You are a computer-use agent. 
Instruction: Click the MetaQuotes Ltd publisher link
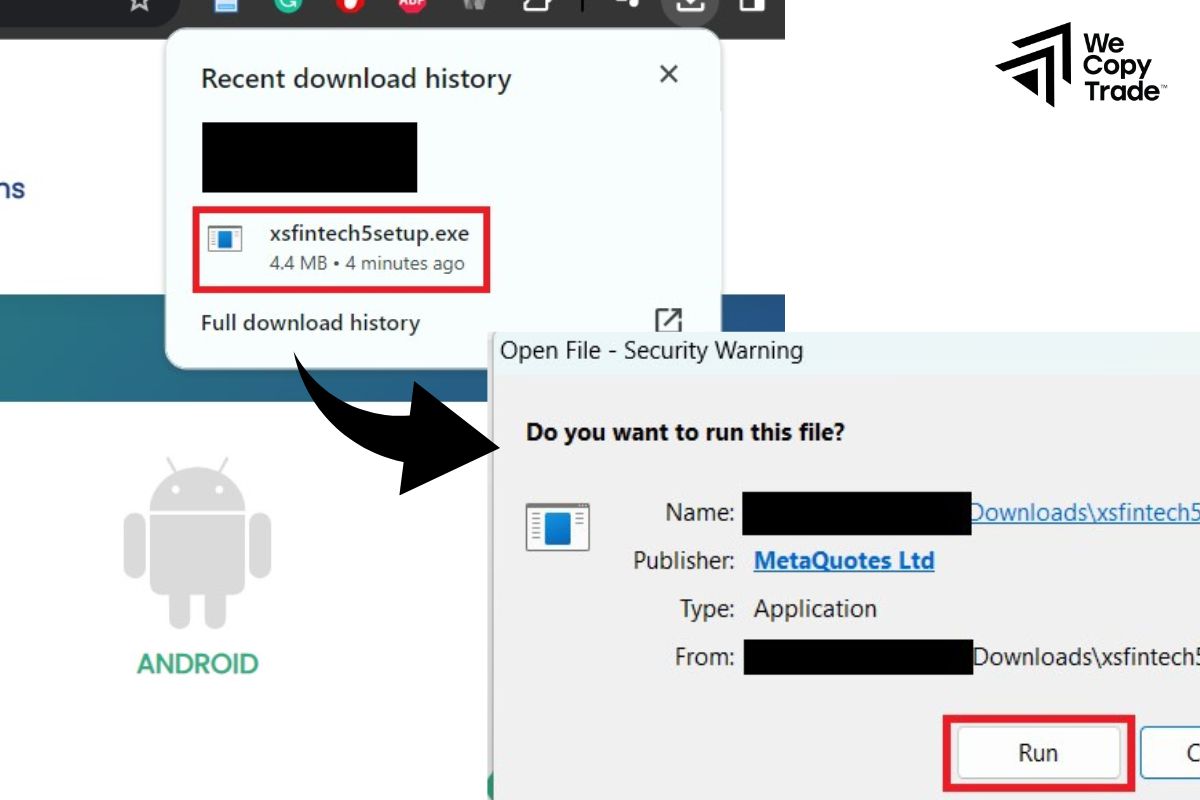coord(843,561)
